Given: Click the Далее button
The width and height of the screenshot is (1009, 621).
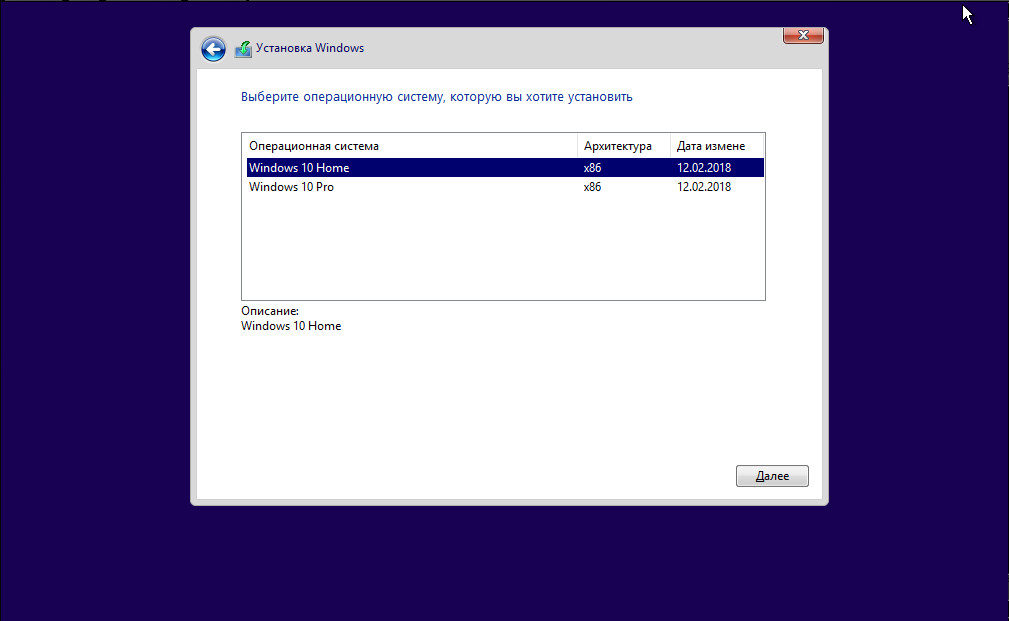Looking at the screenshot, I should coord(772,476).
